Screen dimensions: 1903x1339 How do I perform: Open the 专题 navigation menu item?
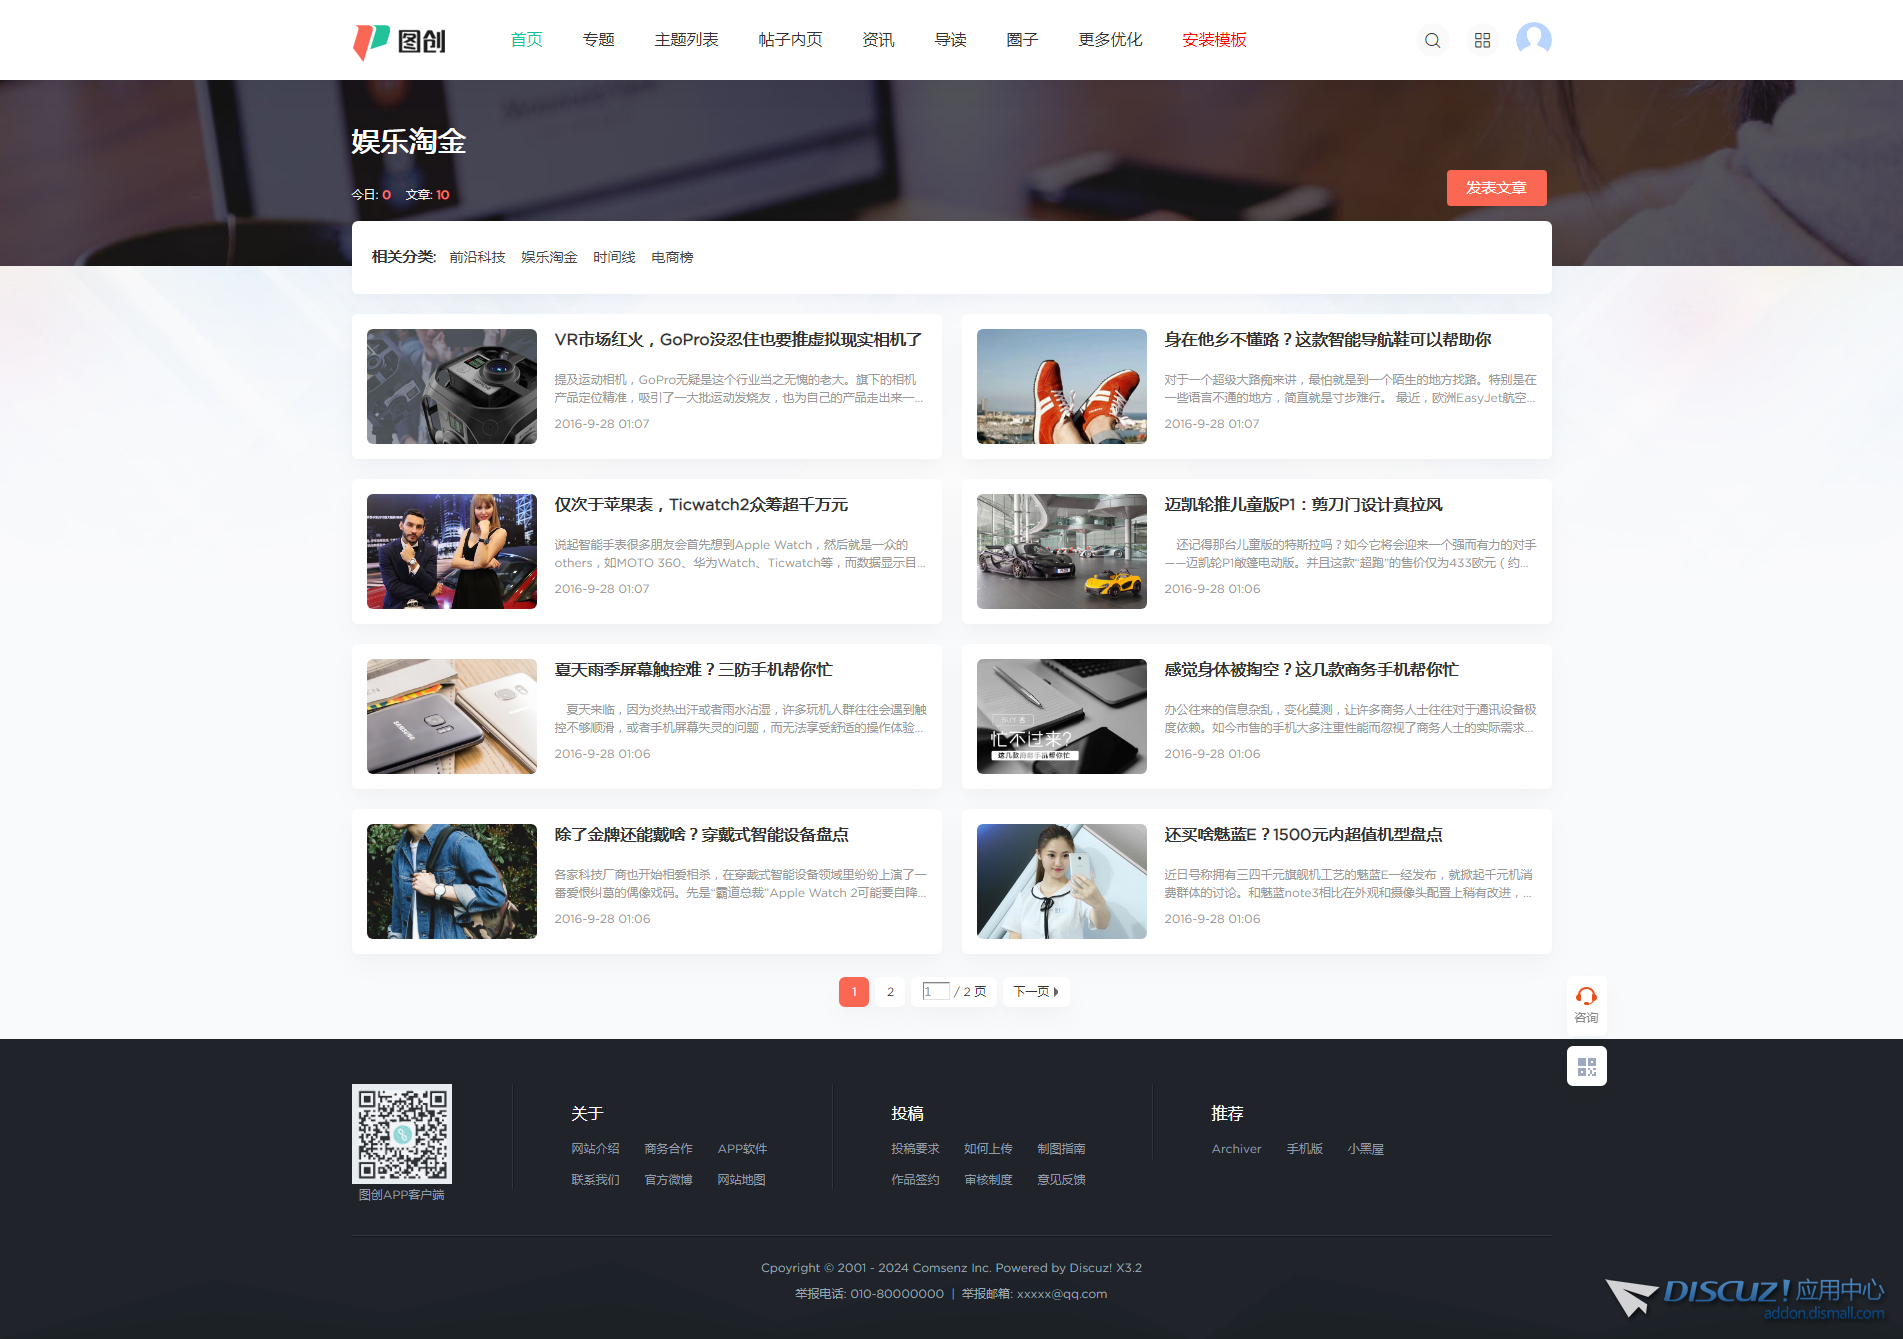tap(598, 40)
